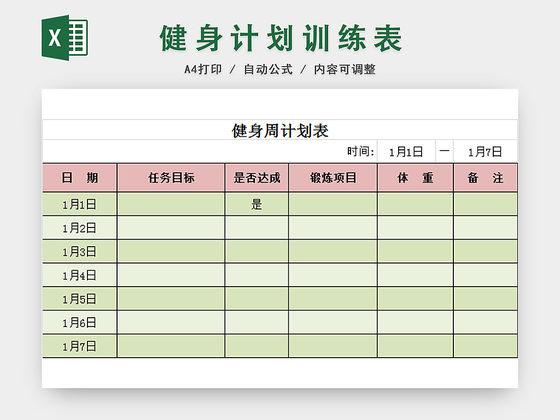The width and height of the screenshot is (560, 420).
Task: Select the 是否达成 cell for 1月3日 row
Action: coord(257,251)
